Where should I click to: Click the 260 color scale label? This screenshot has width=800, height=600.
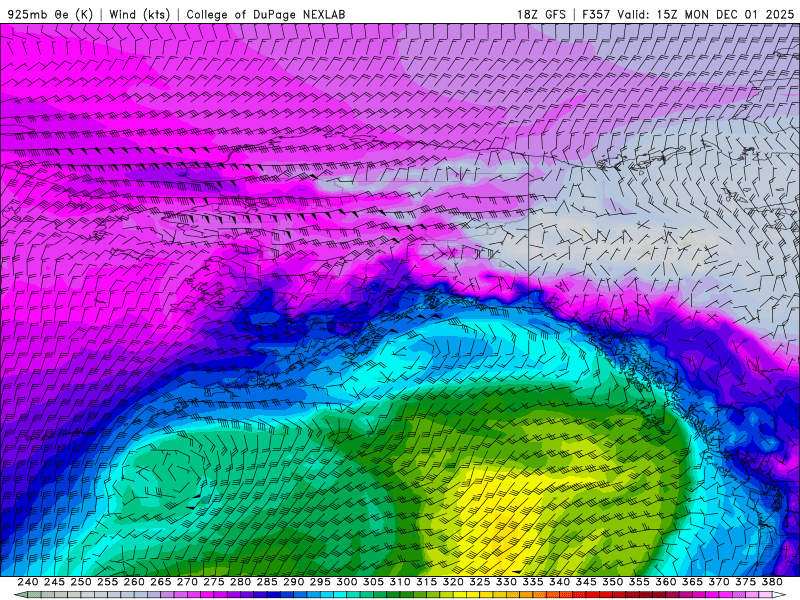coord(134,582)
